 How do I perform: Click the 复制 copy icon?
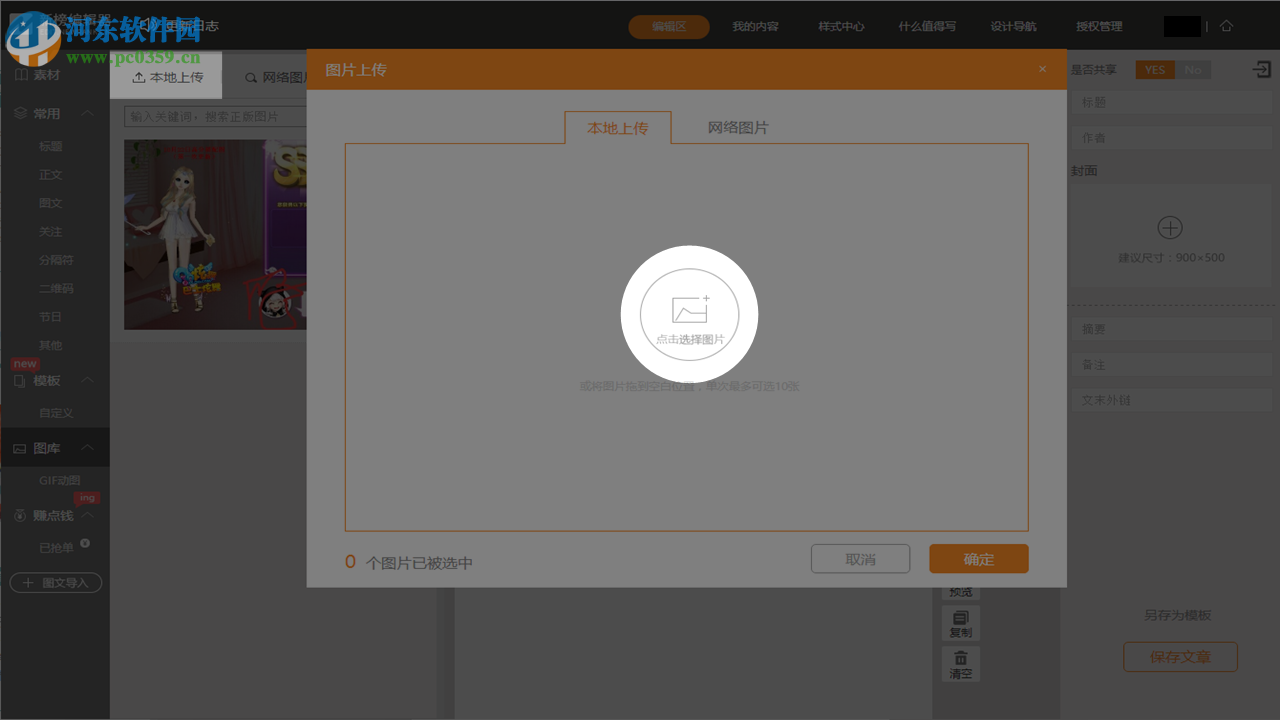click(961, 624)
